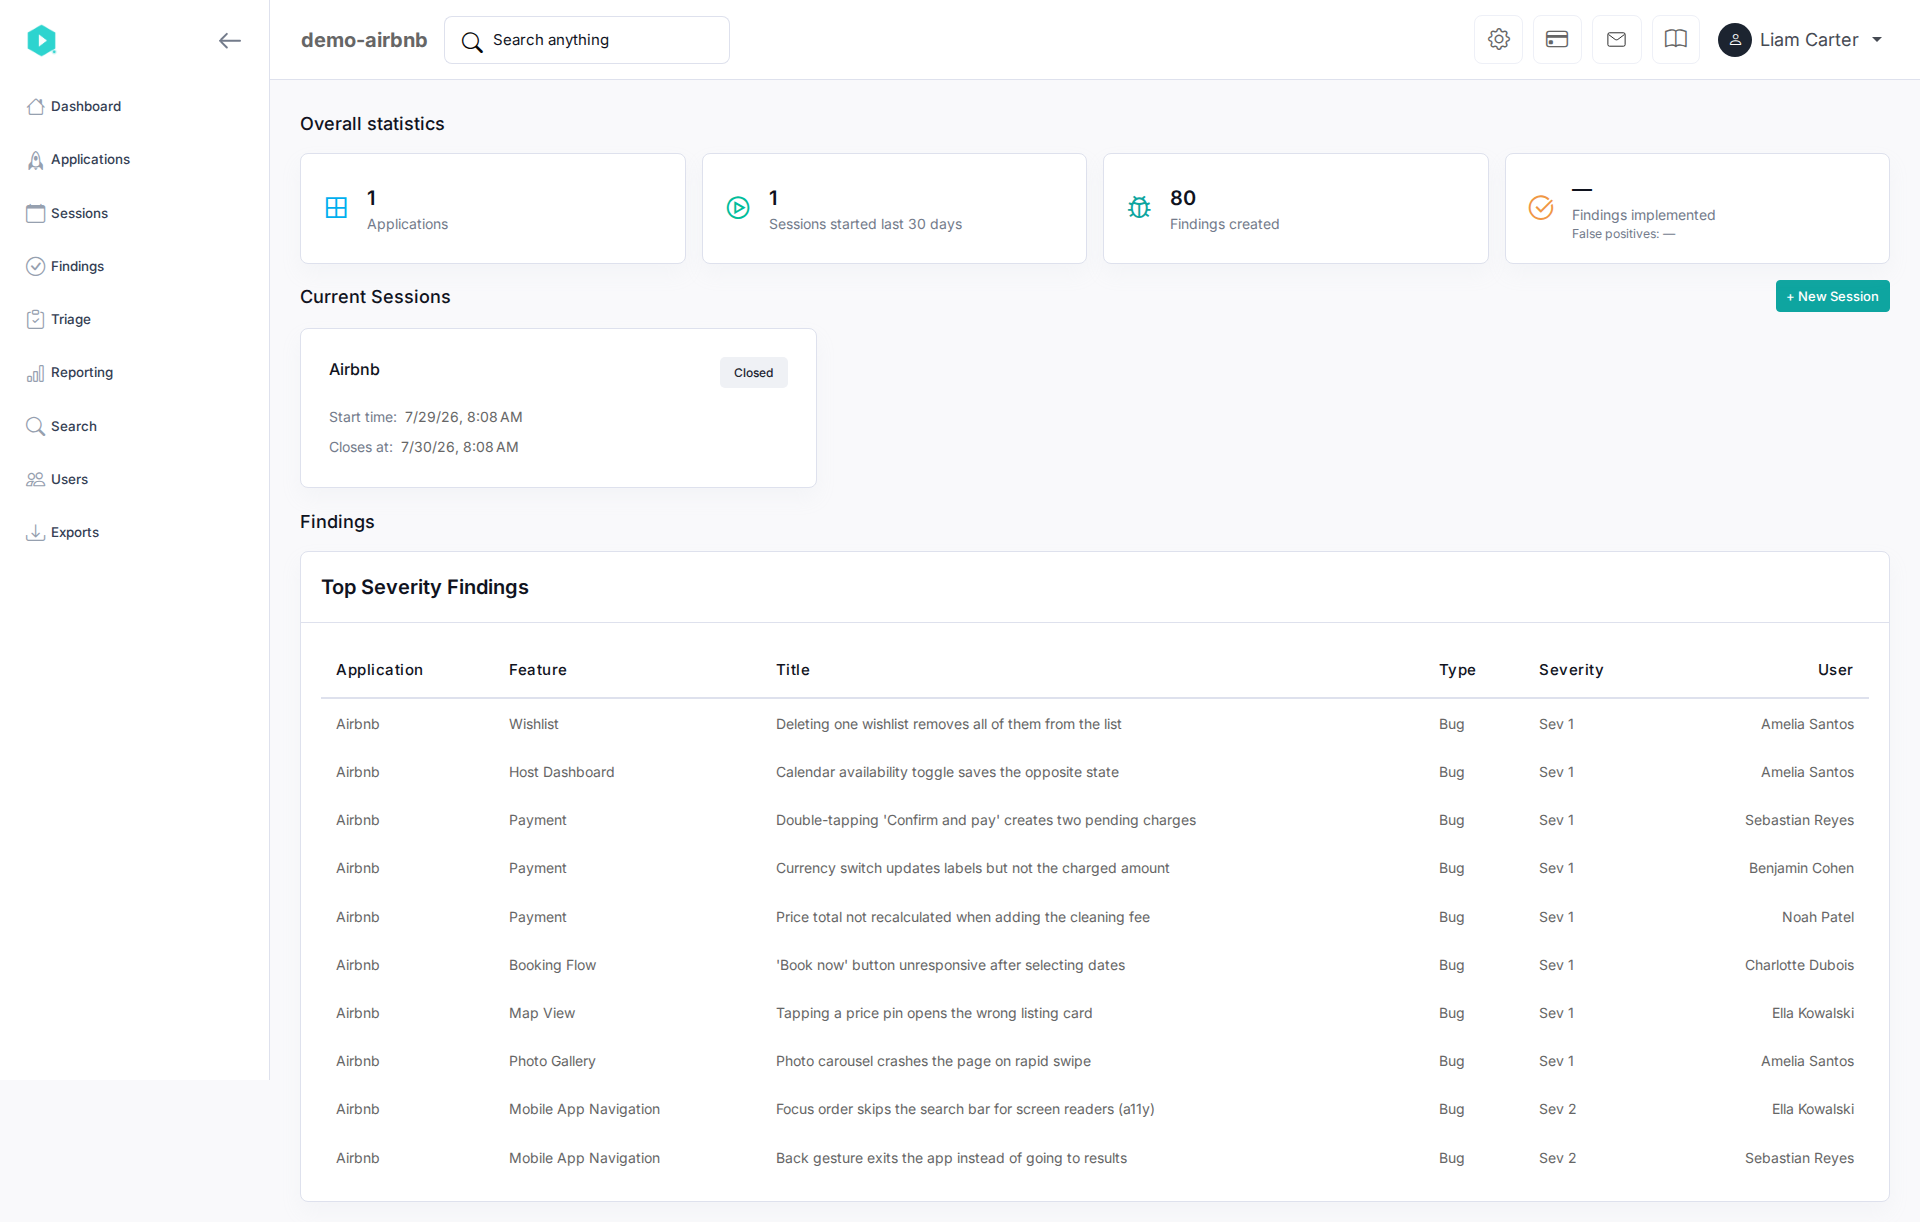This screenshot has height=1222, width=1920.
Task: Open 'Tapping a price pin' finding
Action: 1095,1013
